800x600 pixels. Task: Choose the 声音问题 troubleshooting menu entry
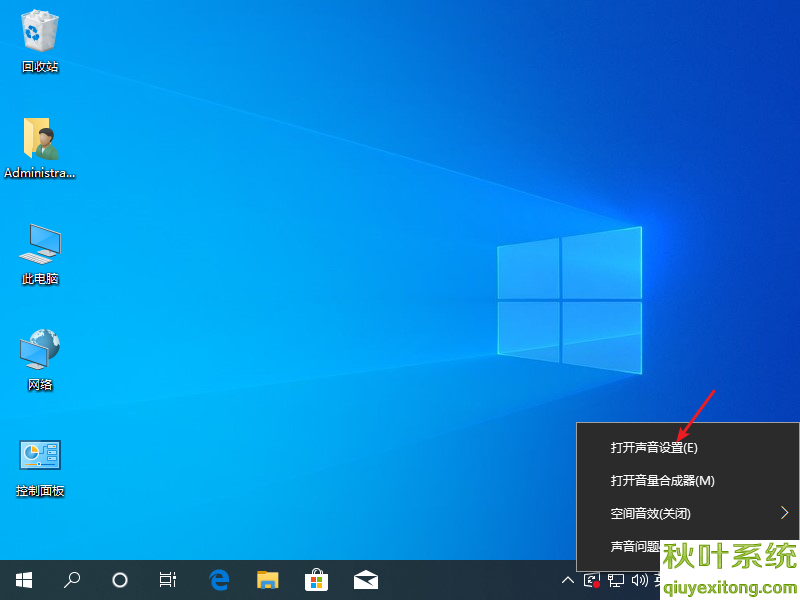pos(635,546)
